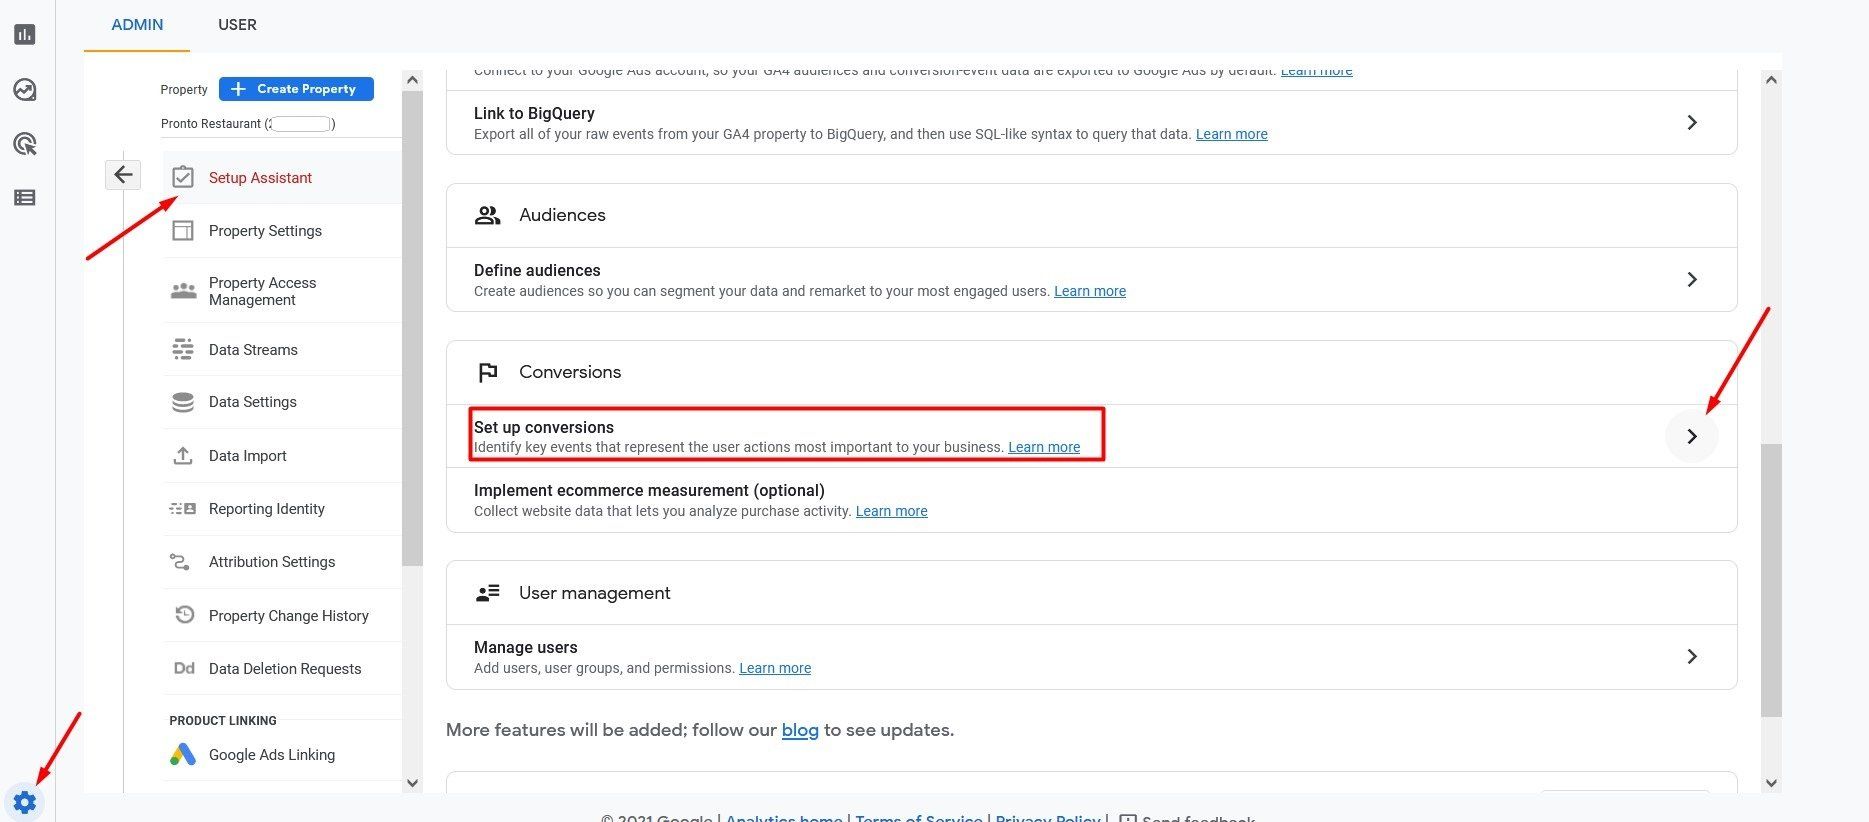Click the Property Settings layout icon
This screenshot has height=822, width=1869.
coord(183,231)
